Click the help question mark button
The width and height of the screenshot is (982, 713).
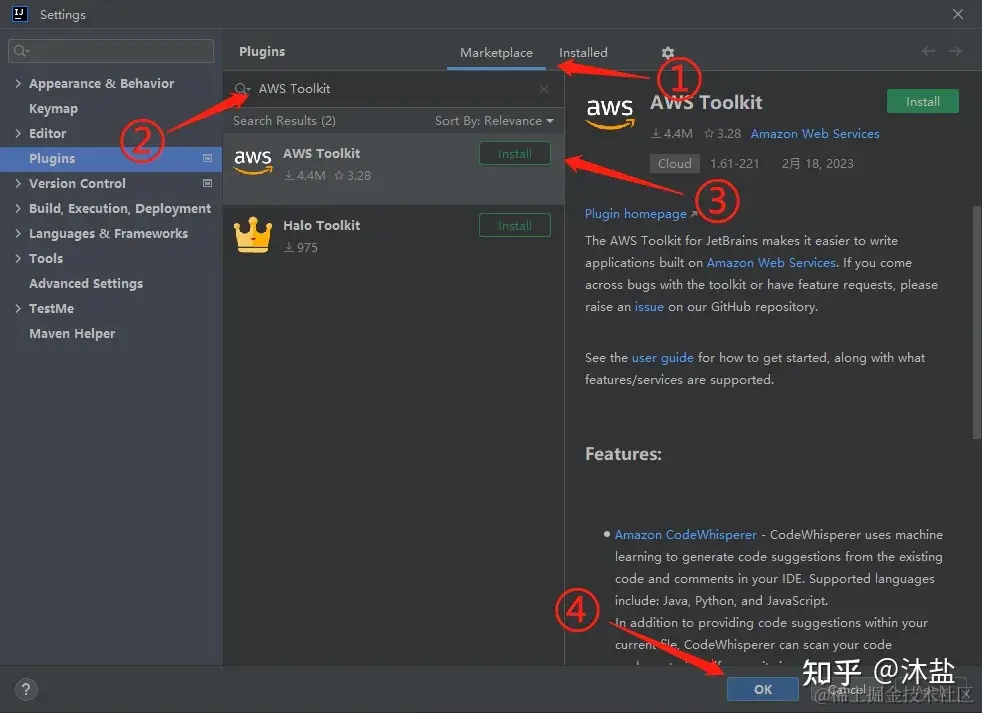(x=26, y=690)
